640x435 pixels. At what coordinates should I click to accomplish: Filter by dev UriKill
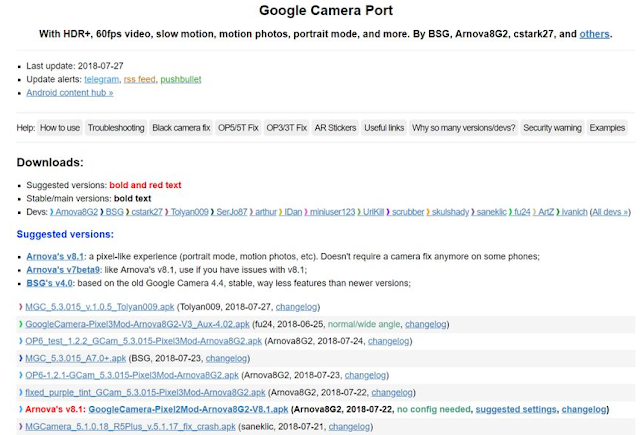[x=373, y=212]
